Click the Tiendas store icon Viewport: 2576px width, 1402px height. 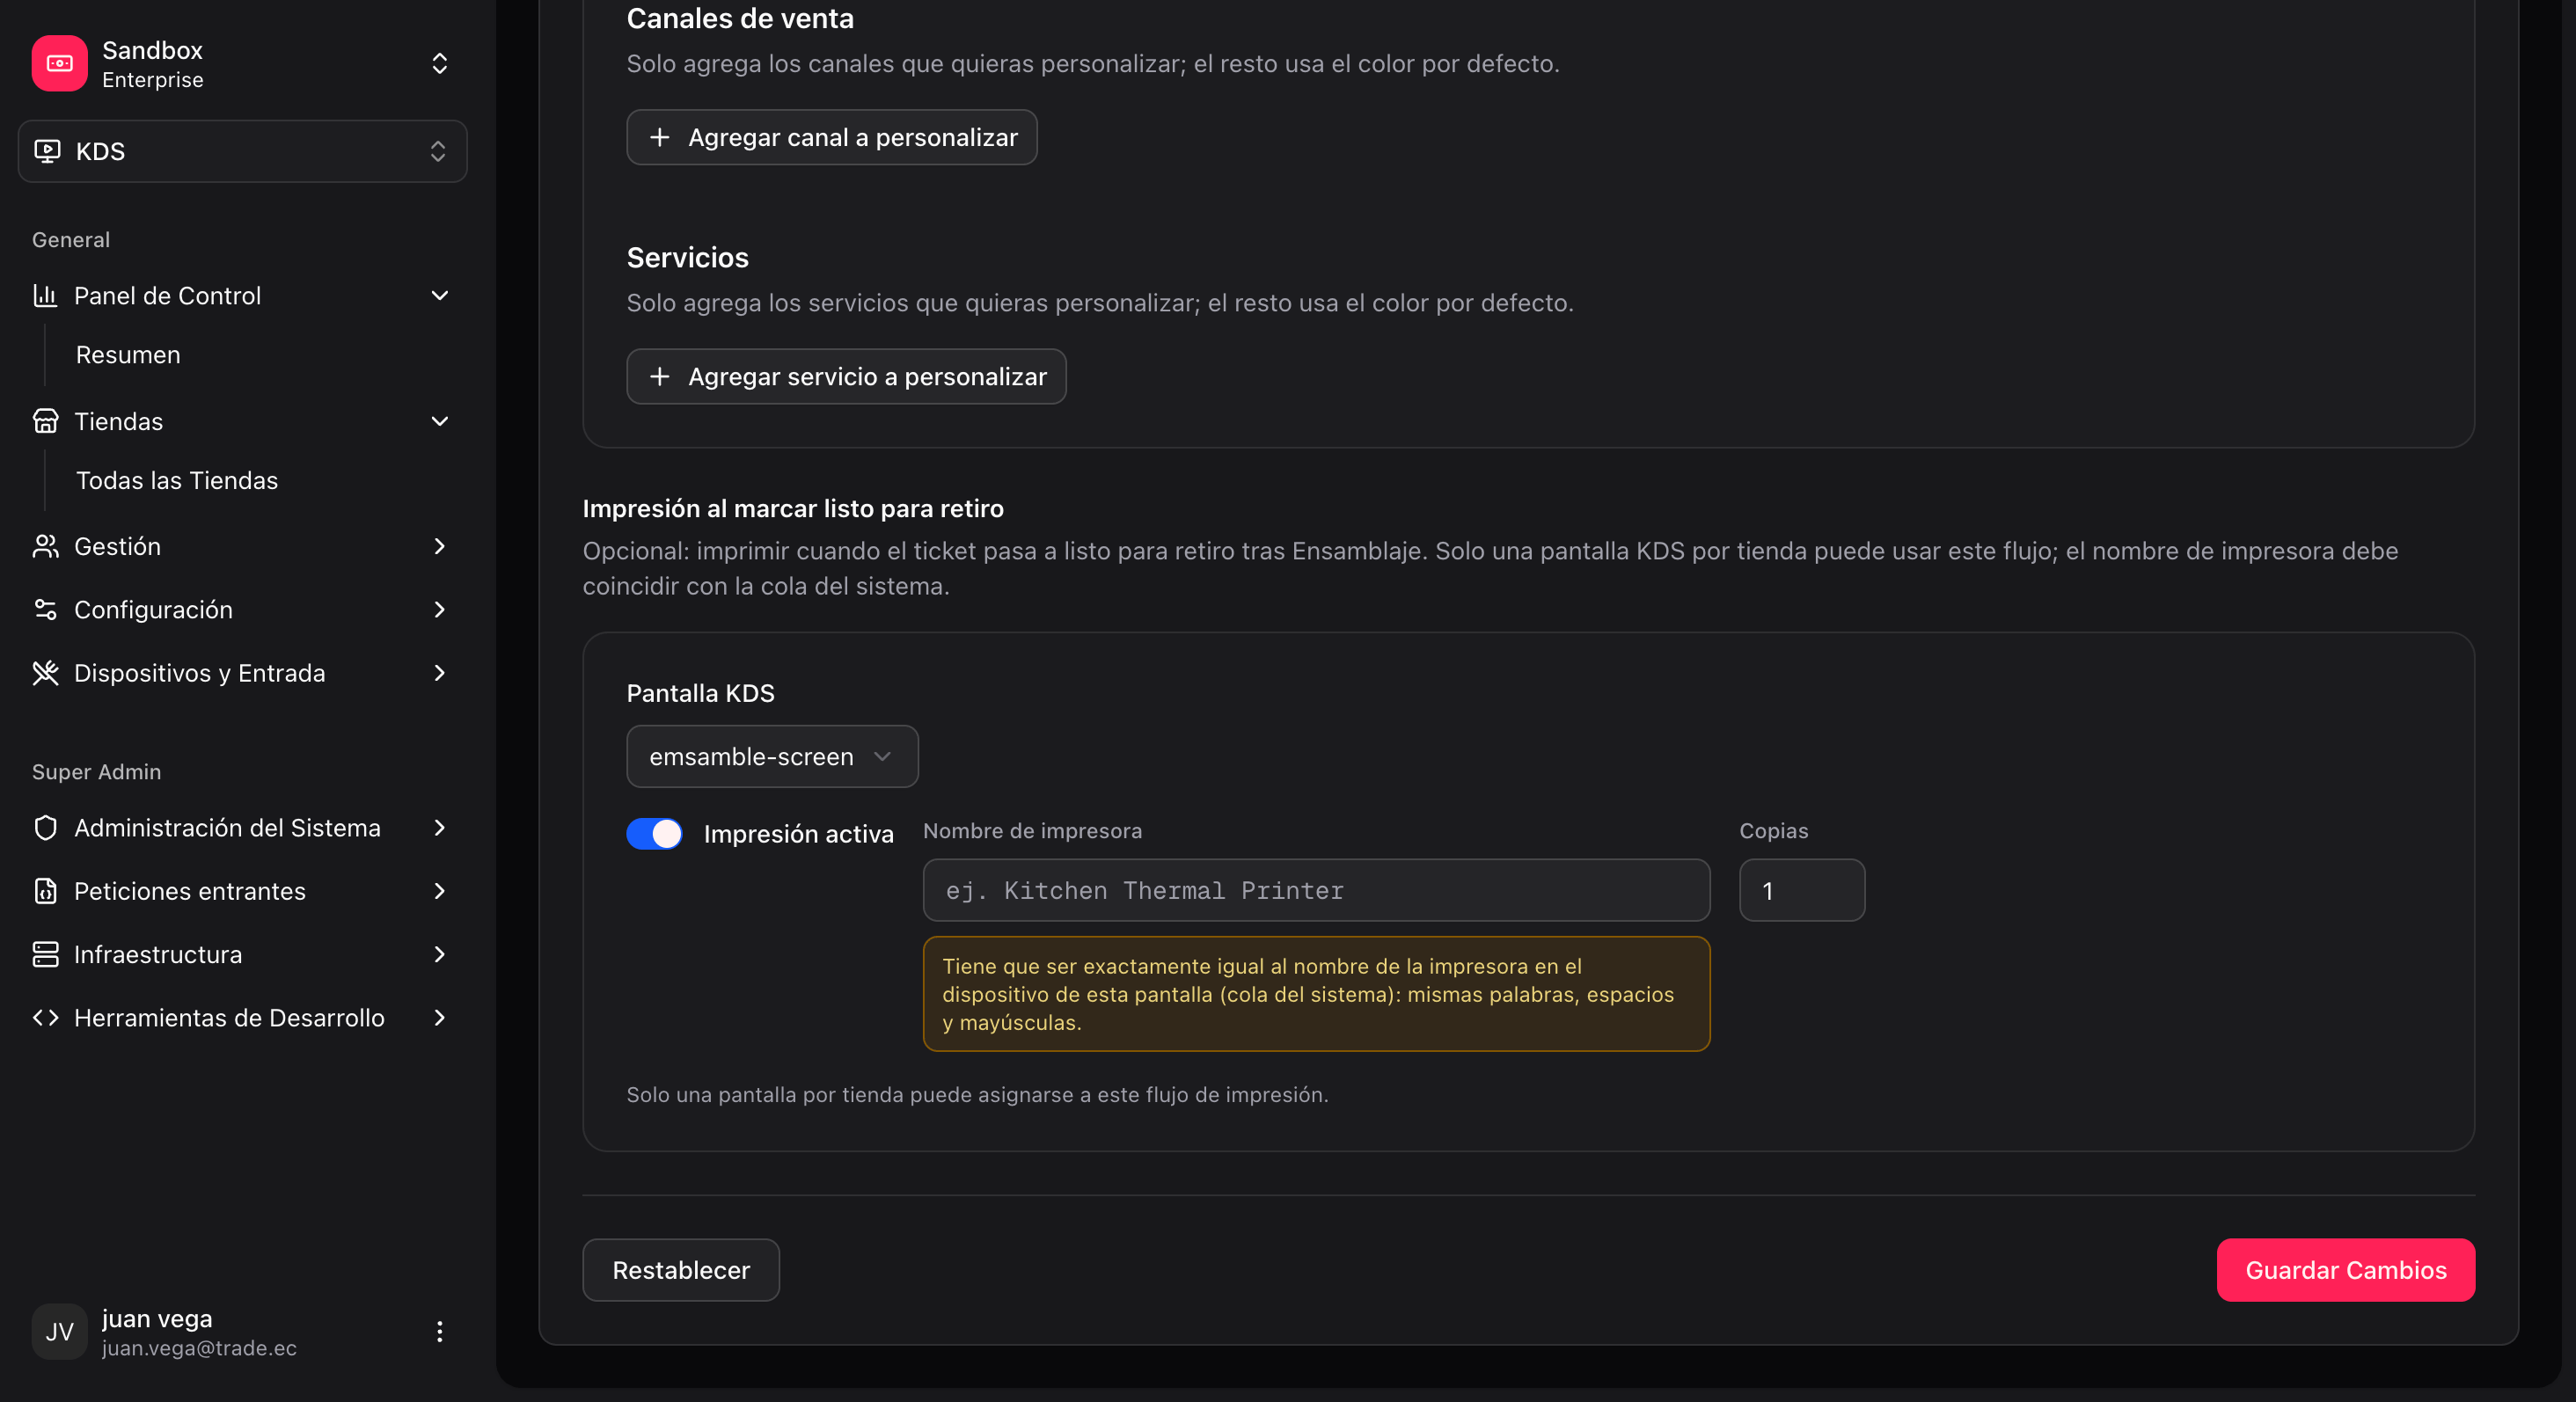(x=45, y=421)
